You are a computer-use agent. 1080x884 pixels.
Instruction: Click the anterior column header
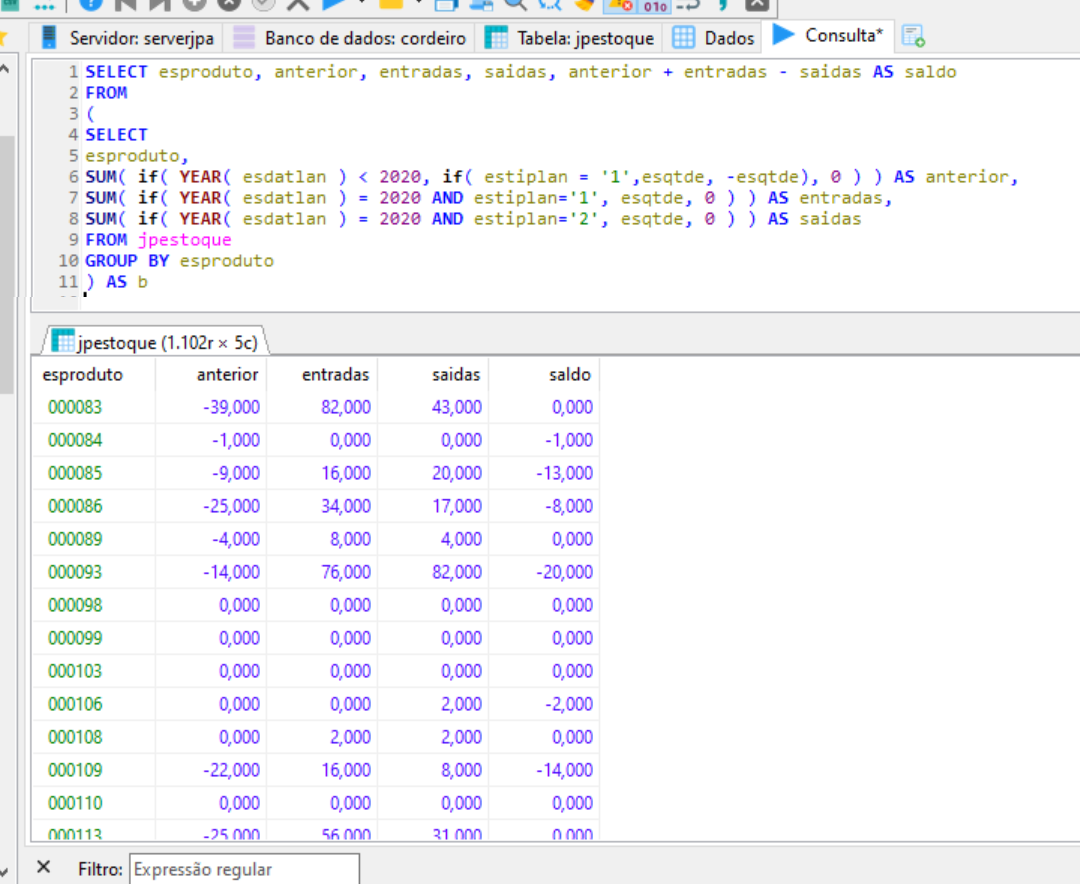click(227, 375)
